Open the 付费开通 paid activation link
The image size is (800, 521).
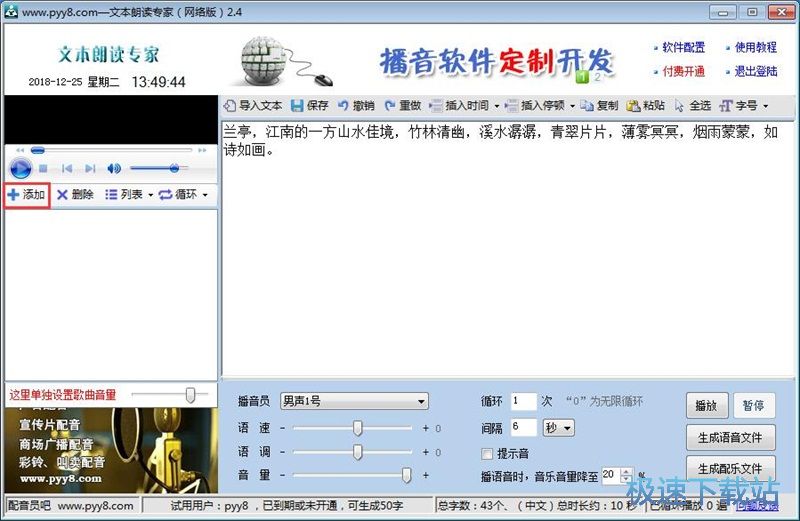[683, 71]
